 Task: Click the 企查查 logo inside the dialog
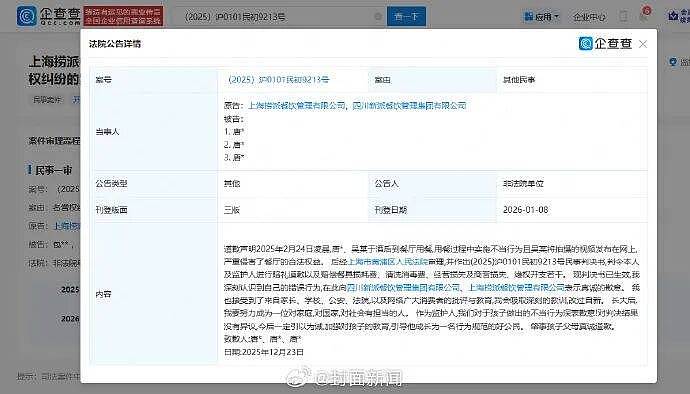point(605,44)
